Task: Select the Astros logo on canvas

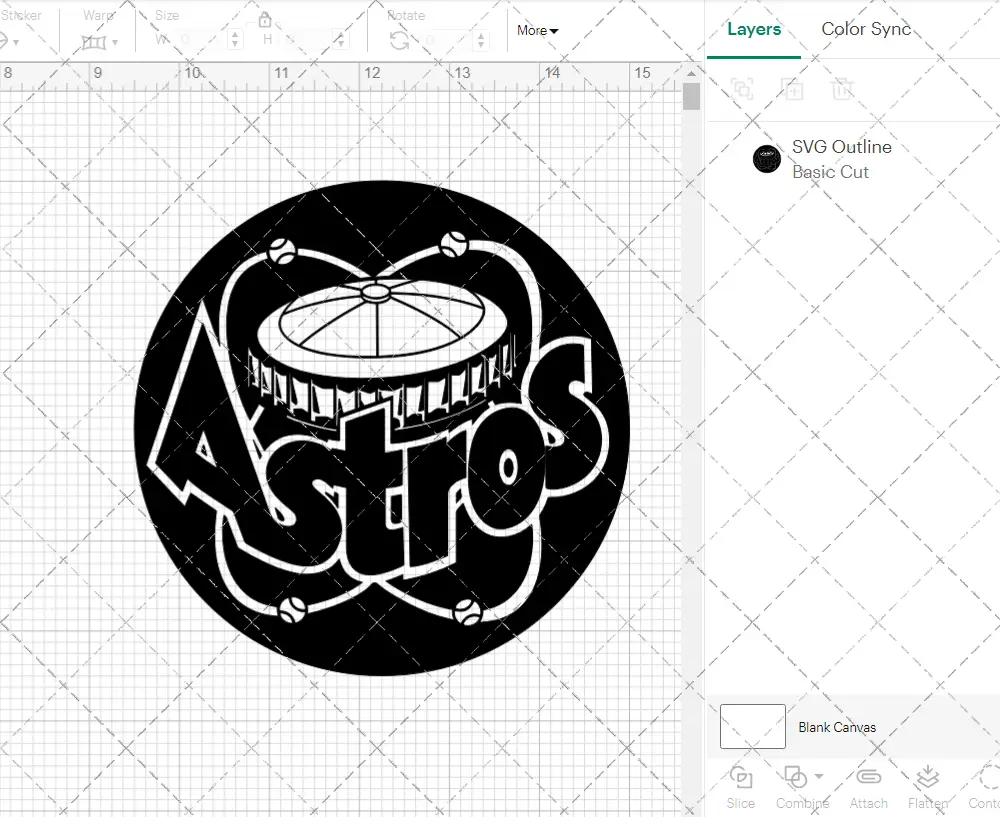Action: (x=382, y=428)
